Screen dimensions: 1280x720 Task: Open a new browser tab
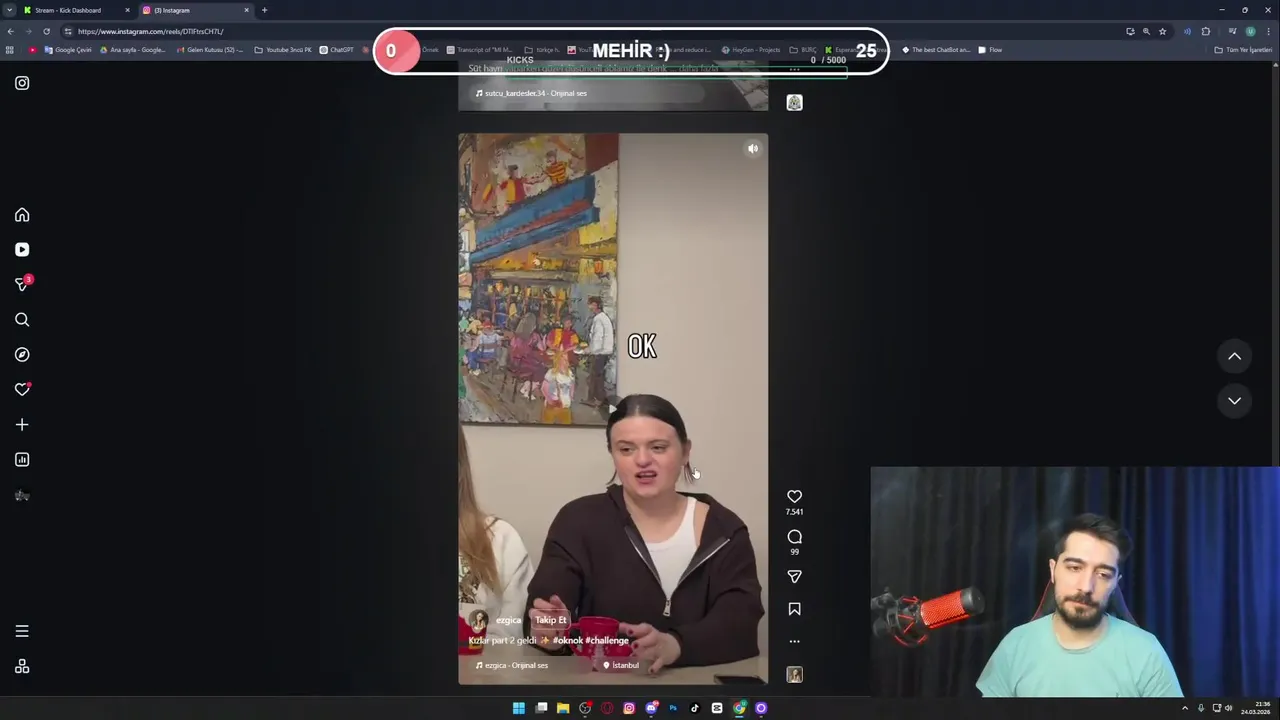coord(264,10)
